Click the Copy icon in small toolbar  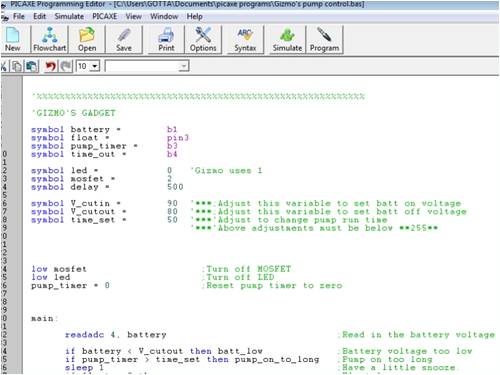click(17, 66)
